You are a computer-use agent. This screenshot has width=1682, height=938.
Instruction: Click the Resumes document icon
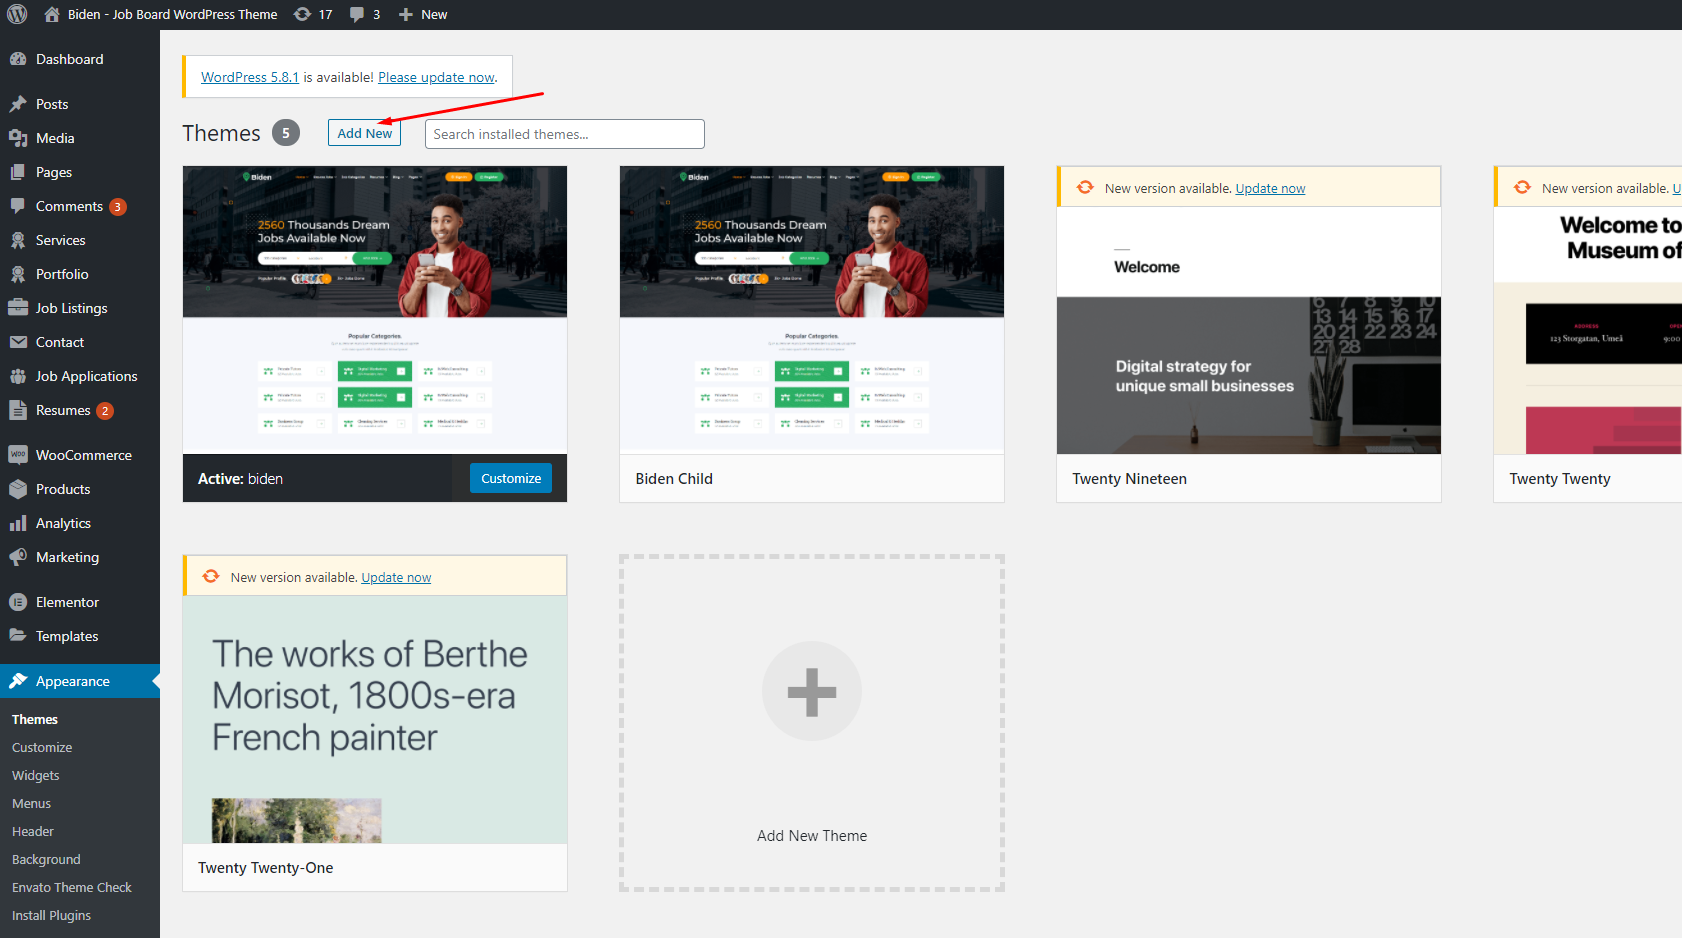[18, 410]
